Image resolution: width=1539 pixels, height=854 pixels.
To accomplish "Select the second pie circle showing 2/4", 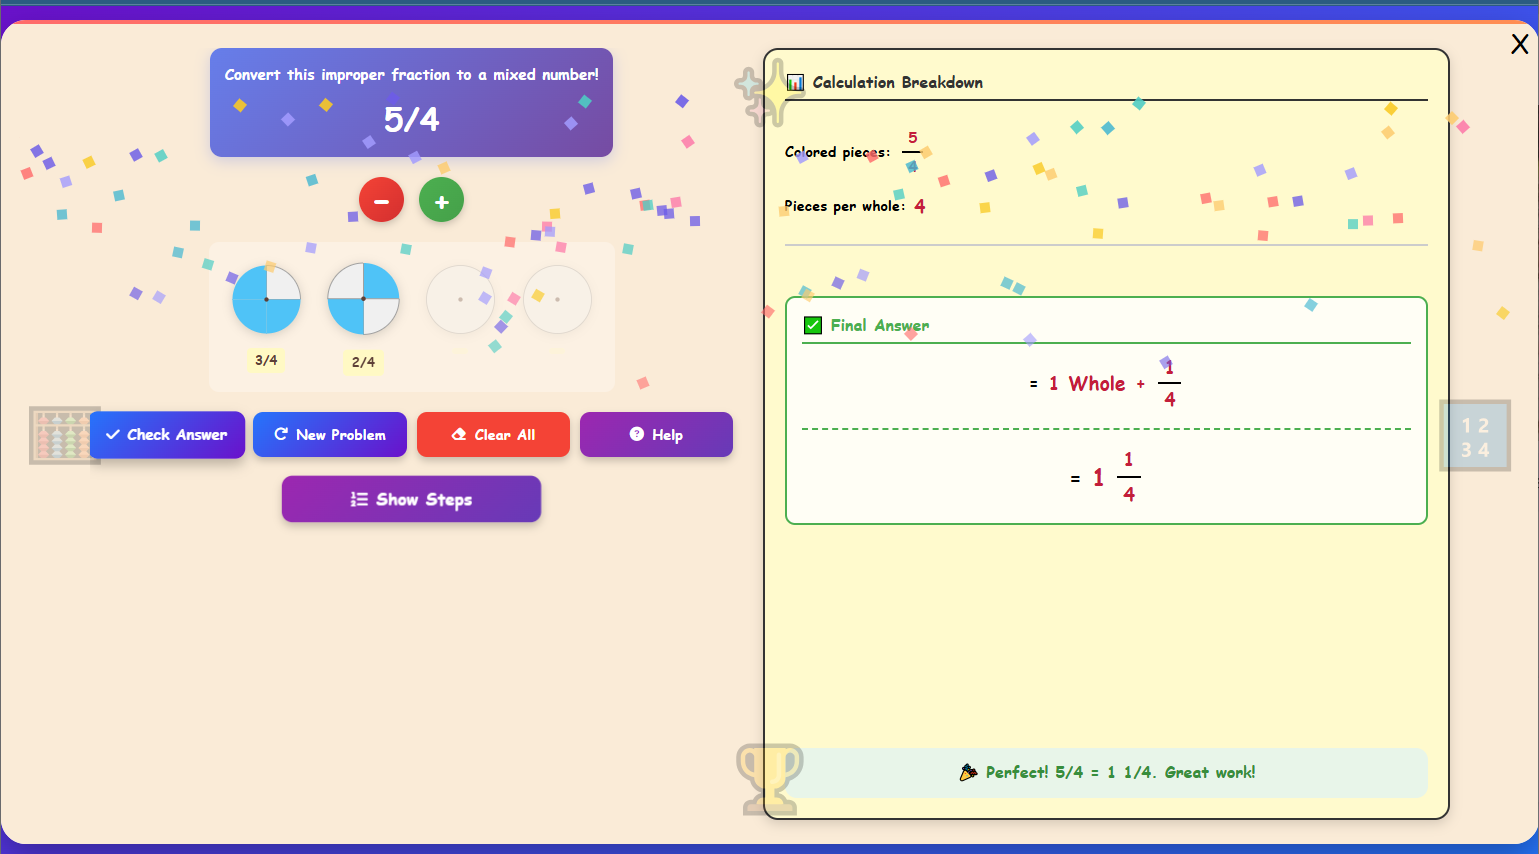I will coord(363,299).
